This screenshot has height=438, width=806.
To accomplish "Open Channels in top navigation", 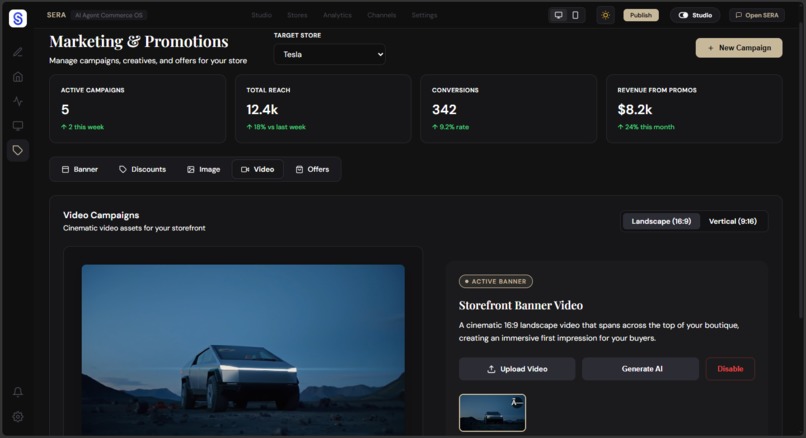I will tap(381, 15).
